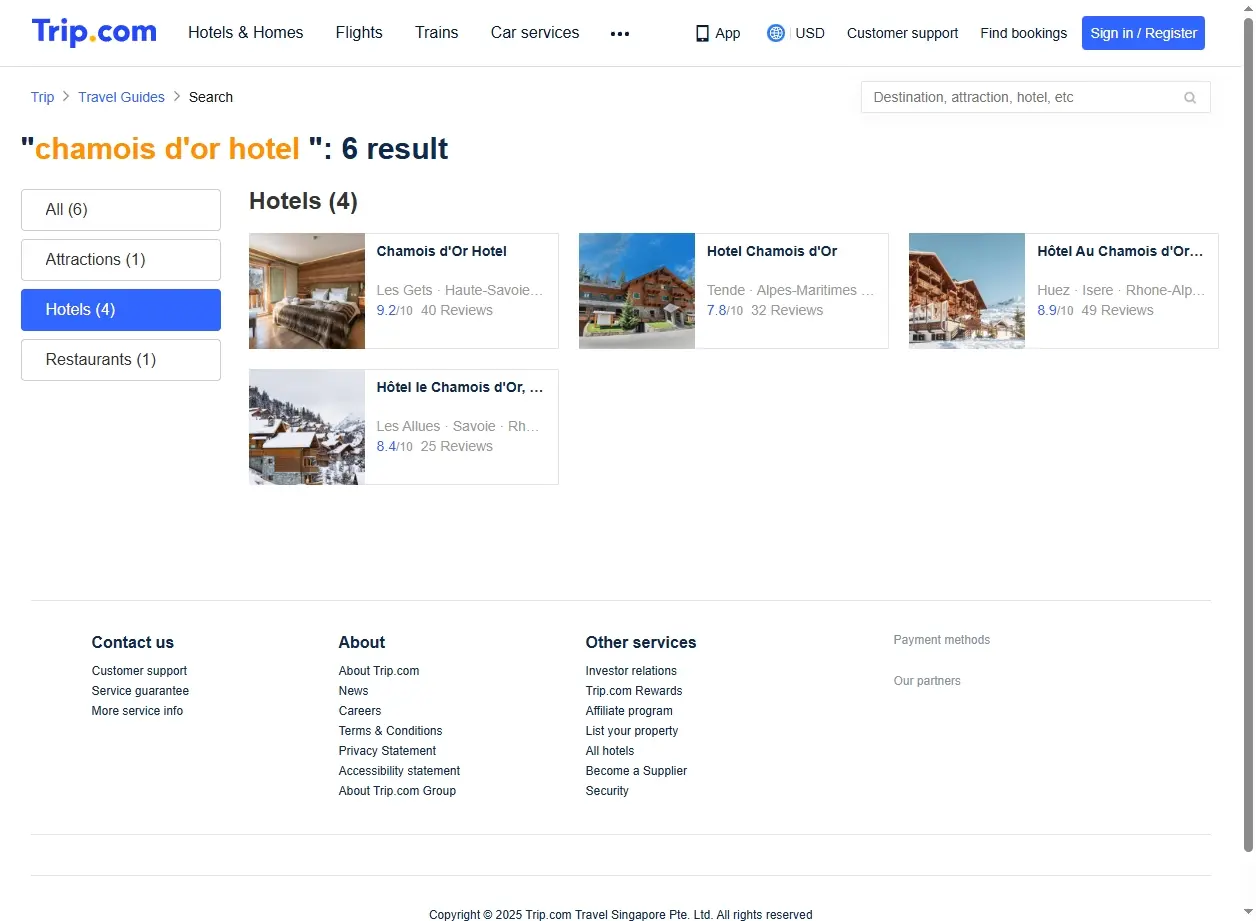
Task: Open Hotel Chamois d'Or Tende title
Action: point(772,251)
